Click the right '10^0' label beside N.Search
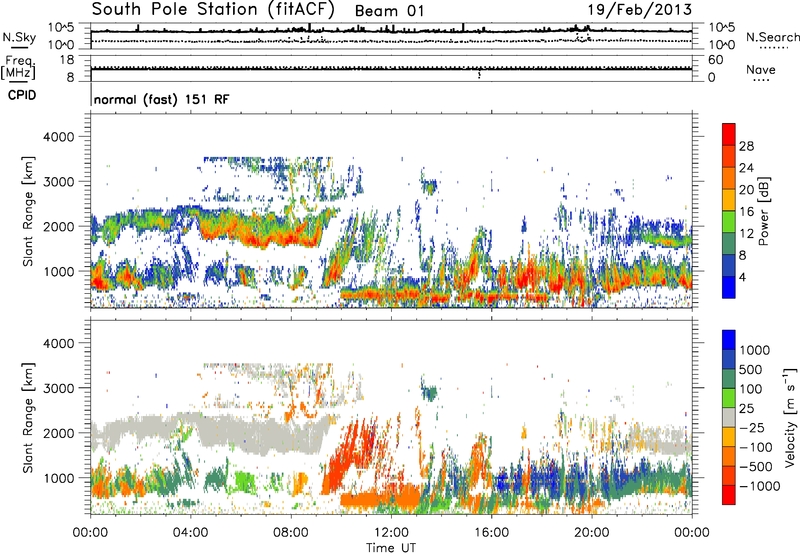Viewport: 800px width, 554px height. [722, 45]
